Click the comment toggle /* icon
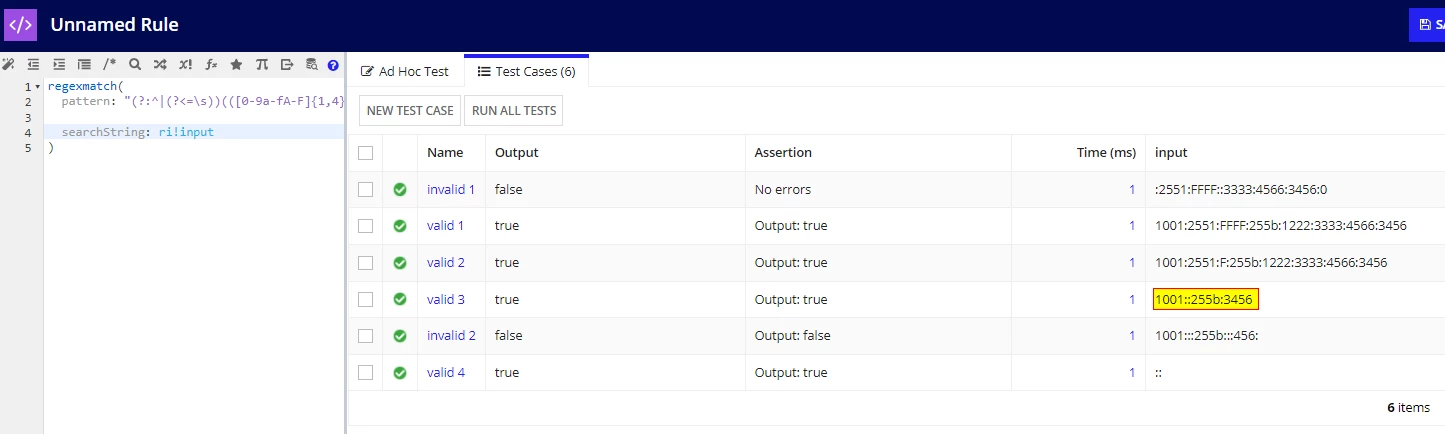 tap(110, 64)
